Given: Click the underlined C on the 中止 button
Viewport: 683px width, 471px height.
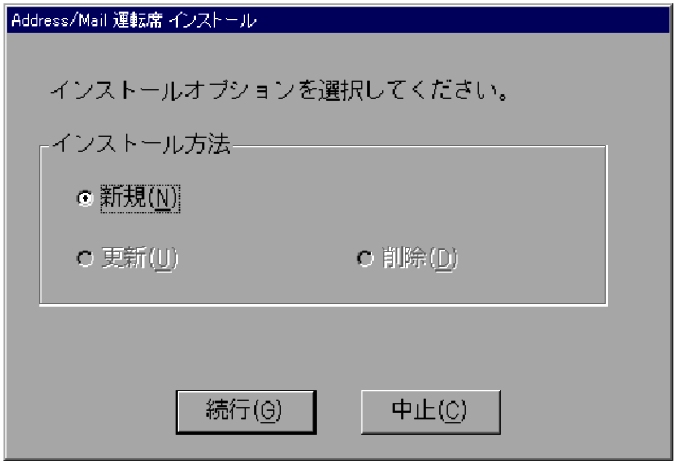Looking at the screenshot, I should [x=451, y=410].
